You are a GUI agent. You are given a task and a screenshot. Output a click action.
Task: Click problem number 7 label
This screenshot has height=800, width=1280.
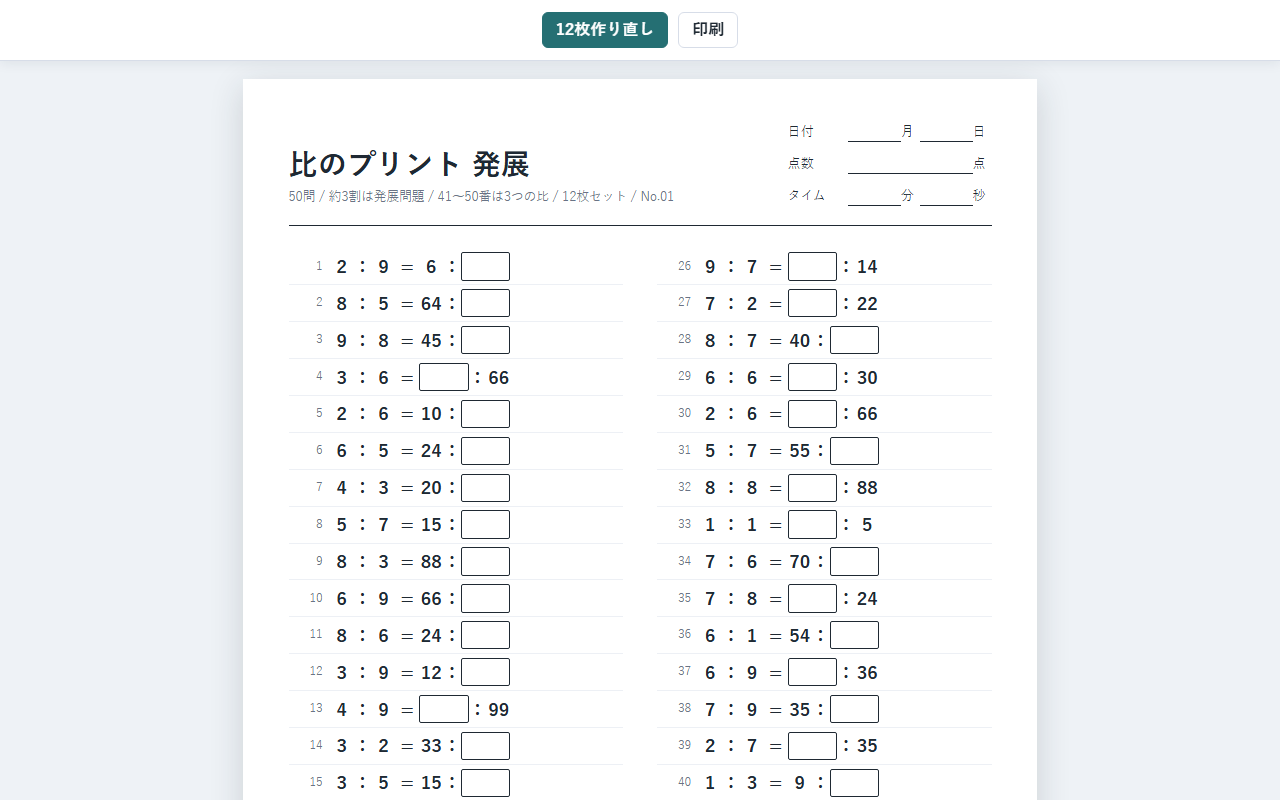click(319, 487)
